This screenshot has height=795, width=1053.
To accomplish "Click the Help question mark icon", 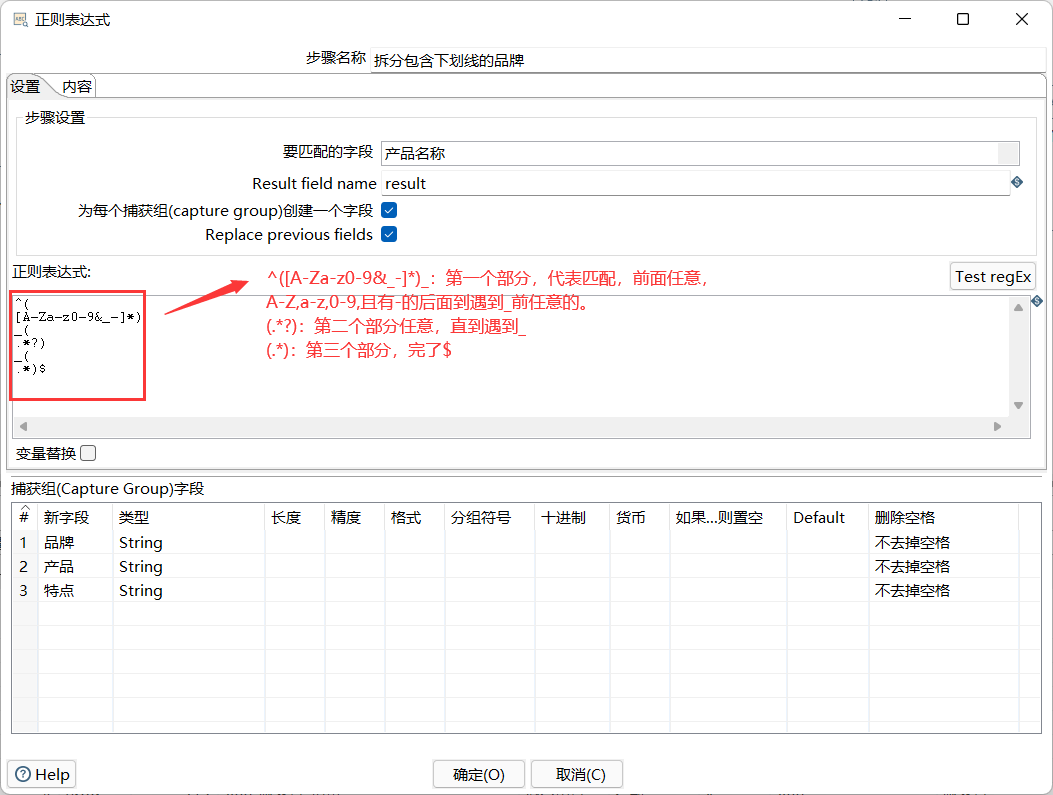I will [23, 774].
